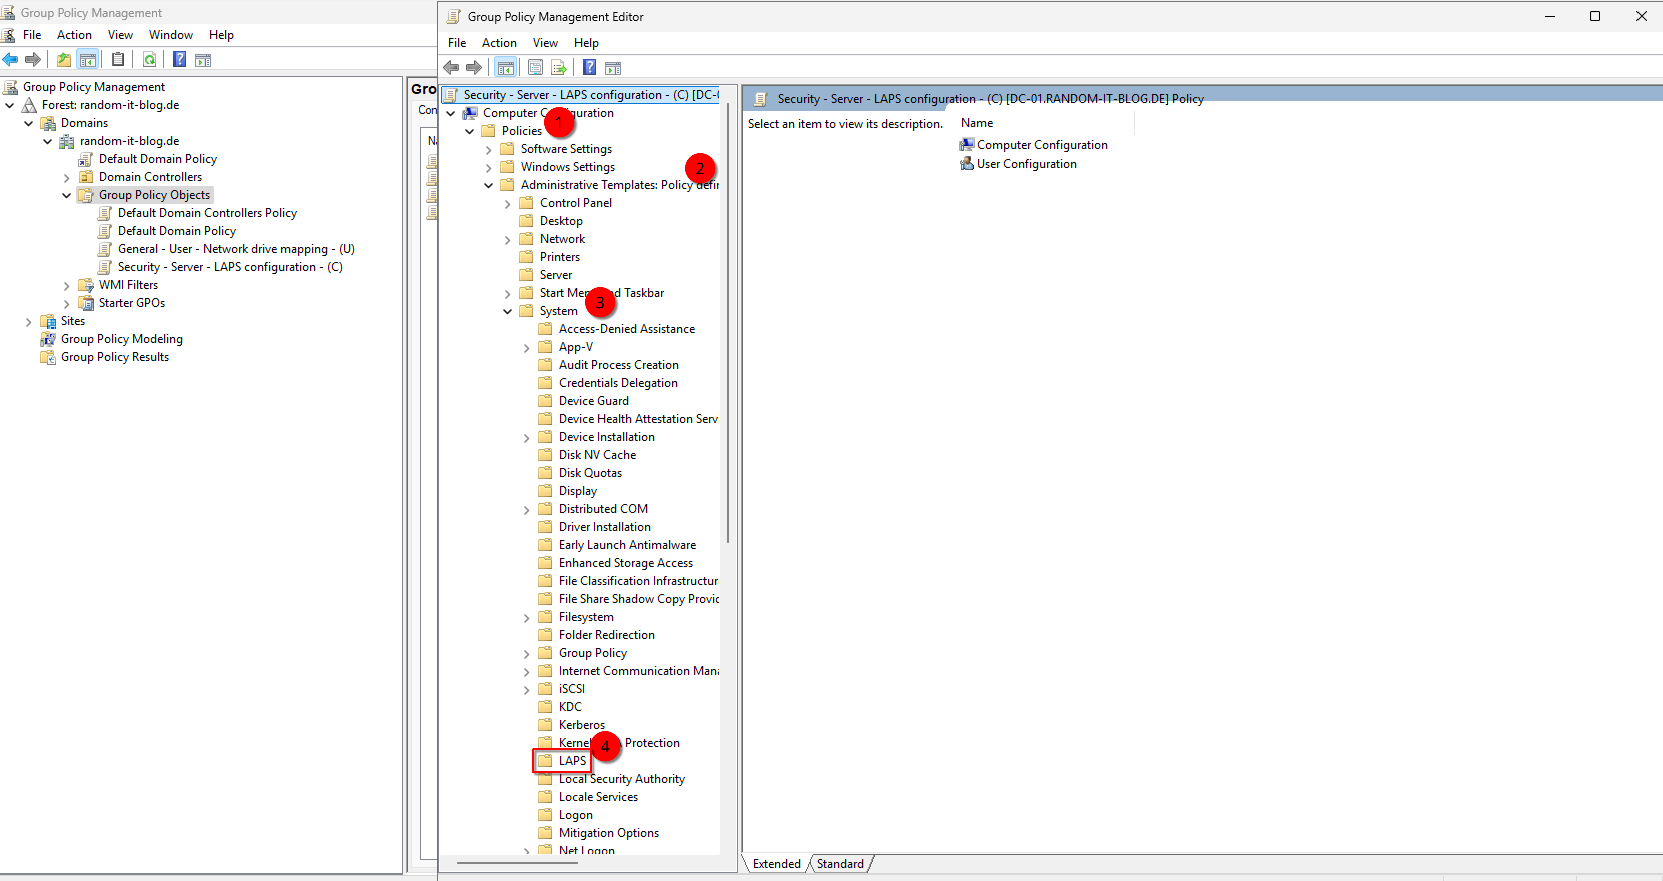
Task: Click the Sites folder icon
Action: pos(48,321)
